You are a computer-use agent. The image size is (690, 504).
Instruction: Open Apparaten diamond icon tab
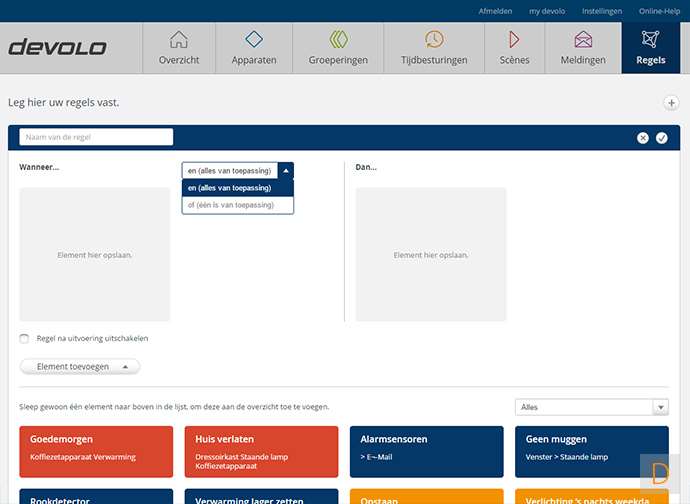coord(254,48)
